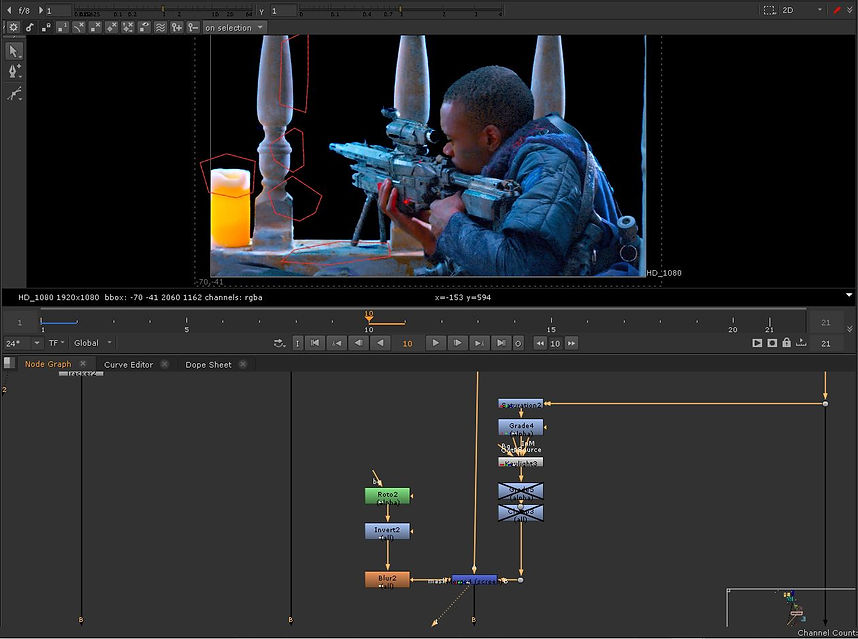Click the Y gamma toggle label
Image resolution: width=858 pixels, height=639 pixels.
[262, 10]
